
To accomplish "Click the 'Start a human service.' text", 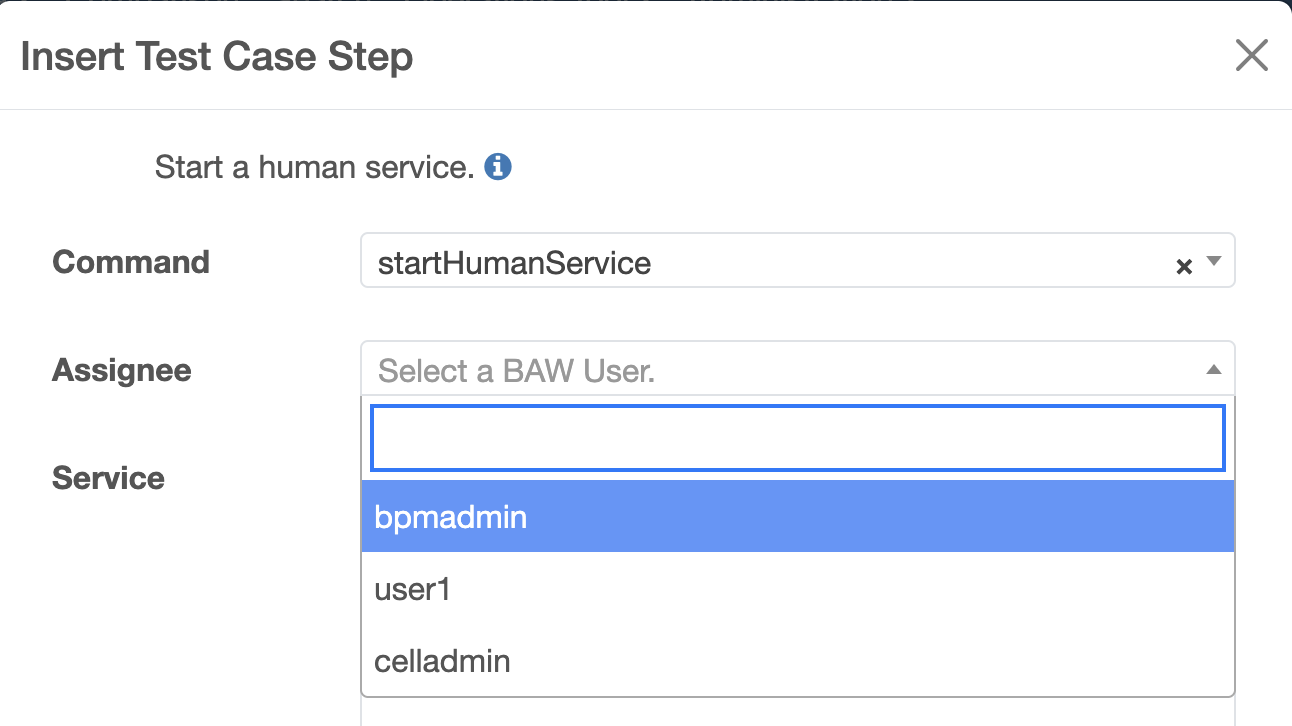I will (314, 167).
